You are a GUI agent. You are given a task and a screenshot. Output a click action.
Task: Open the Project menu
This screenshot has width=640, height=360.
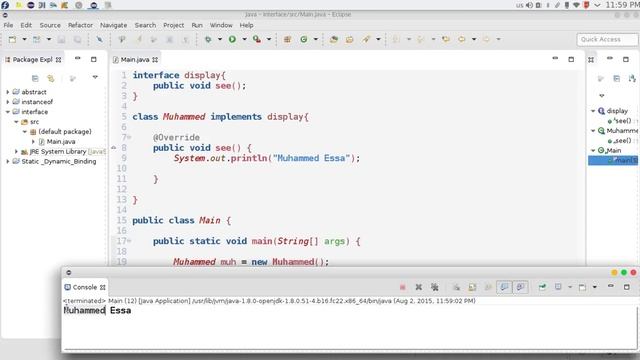(173, 25)
